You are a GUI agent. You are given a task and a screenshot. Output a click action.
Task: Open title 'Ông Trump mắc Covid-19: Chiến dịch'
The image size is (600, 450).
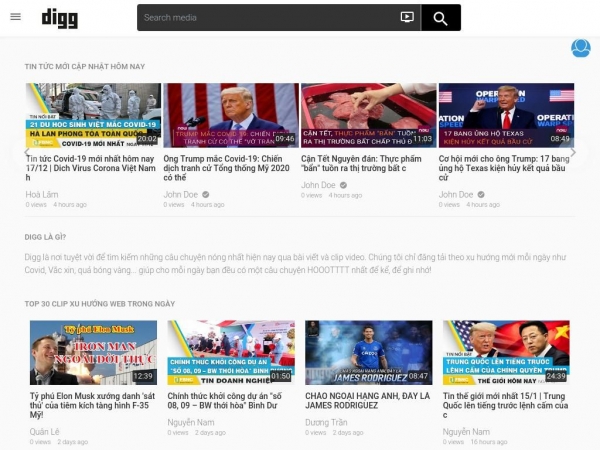(x=227, y=168)
